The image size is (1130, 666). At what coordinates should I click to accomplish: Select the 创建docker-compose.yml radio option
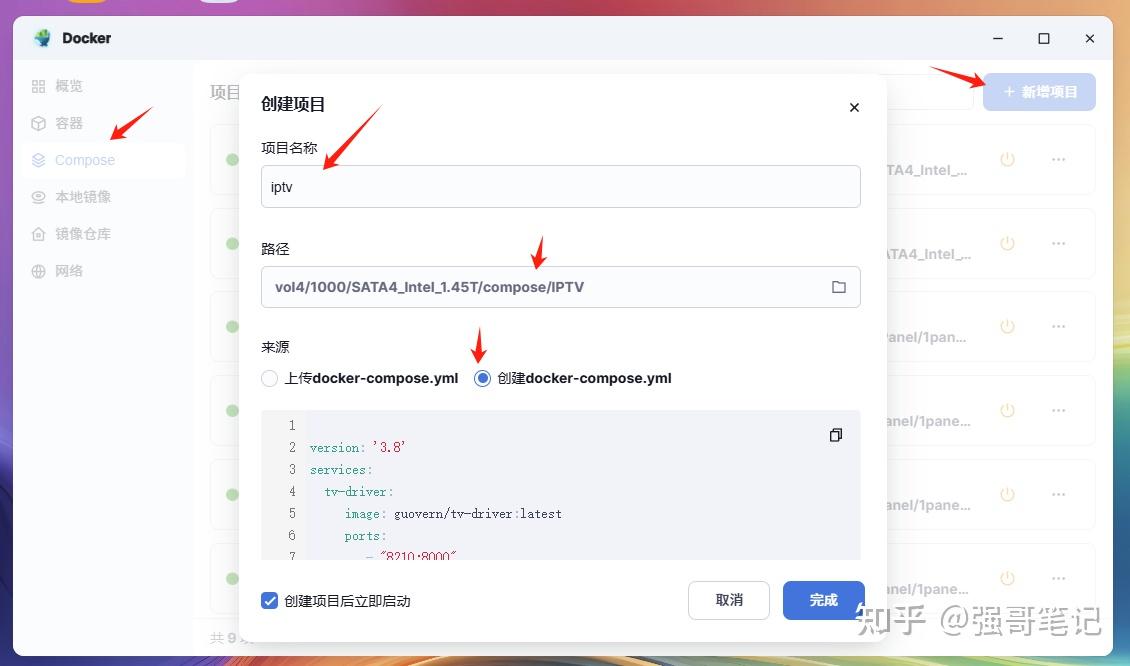click(482, 378)
